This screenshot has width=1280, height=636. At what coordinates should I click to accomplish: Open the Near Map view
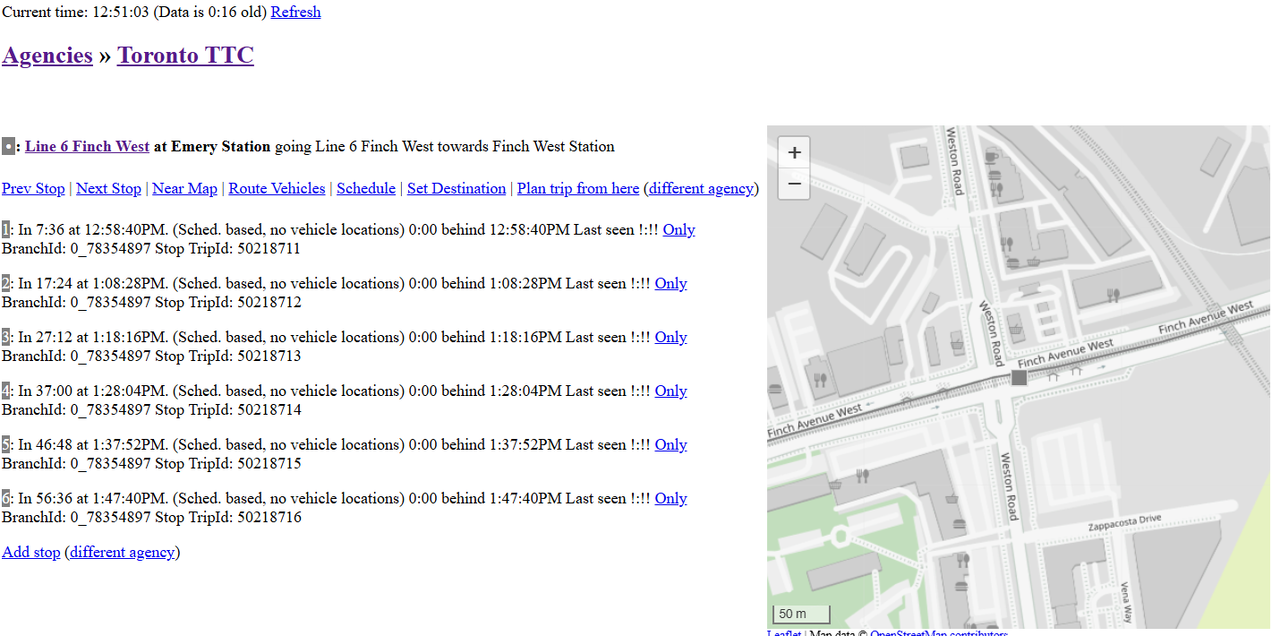(184, 189)
